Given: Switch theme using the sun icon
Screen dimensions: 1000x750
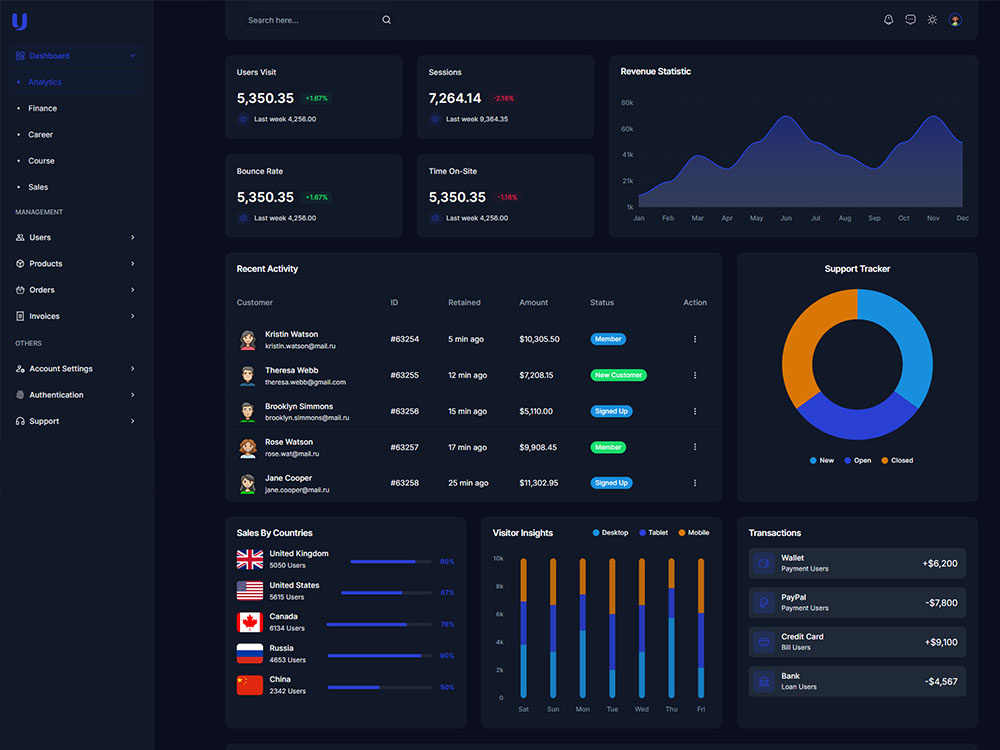Looking at the screenshot, I should pos(932,19).
